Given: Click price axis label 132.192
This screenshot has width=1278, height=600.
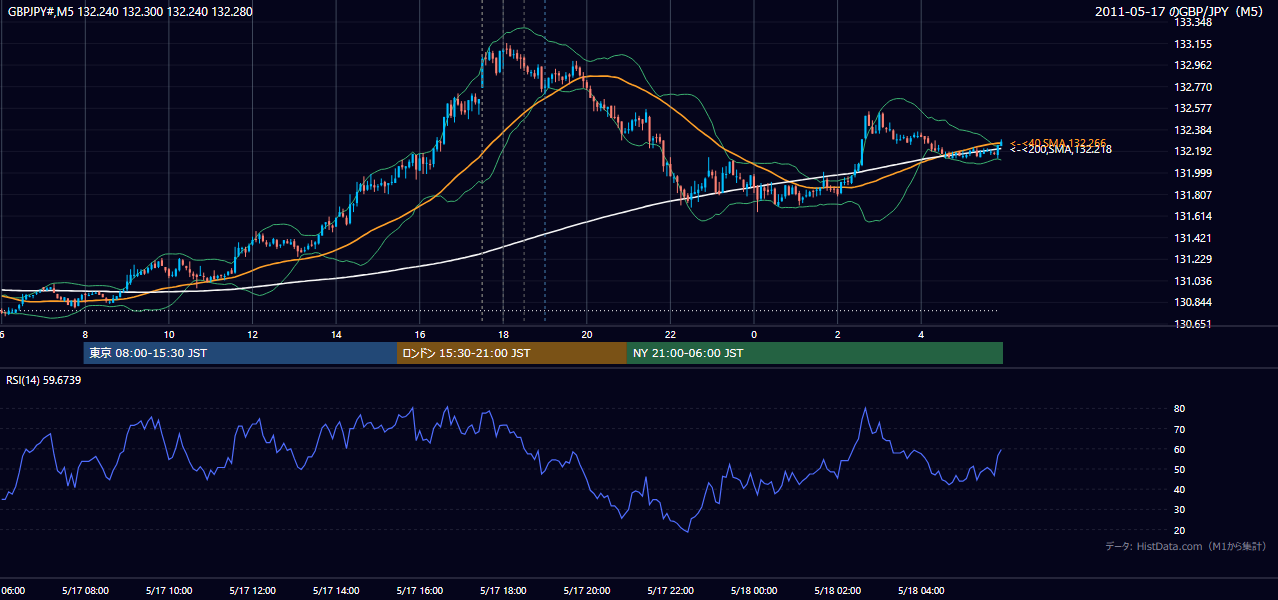Looking at the screenshot, I should click(1193, 152).
